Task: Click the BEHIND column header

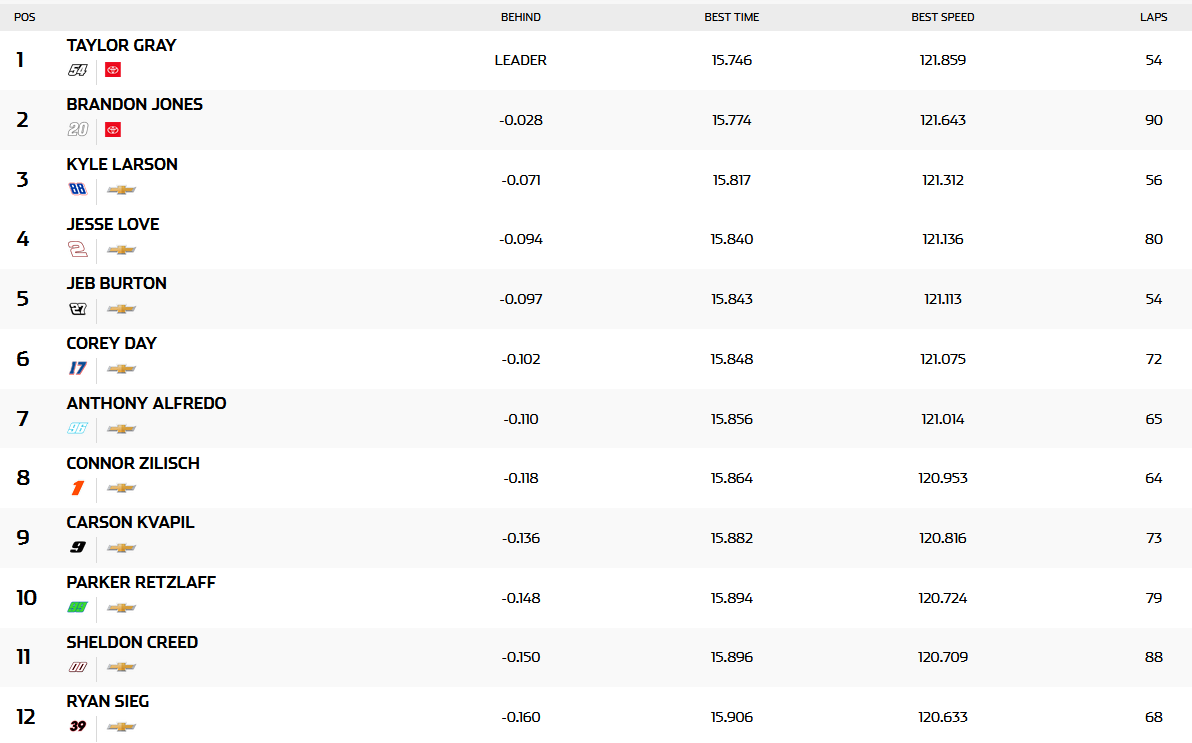Action: tap(520, 17)
